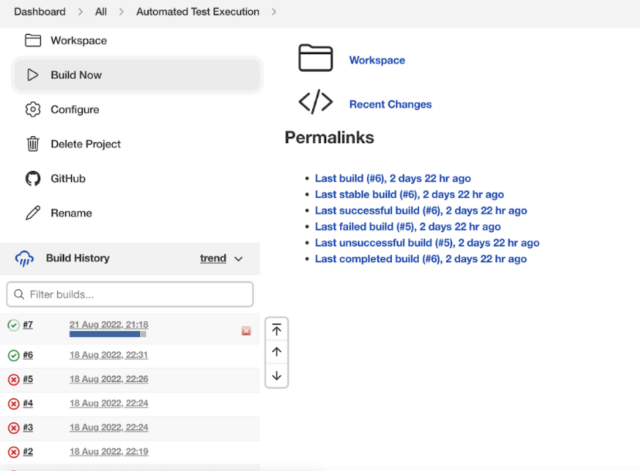Click the Delete Project trash icon
The height and width of the screenshot is (471, 640).
33,144
